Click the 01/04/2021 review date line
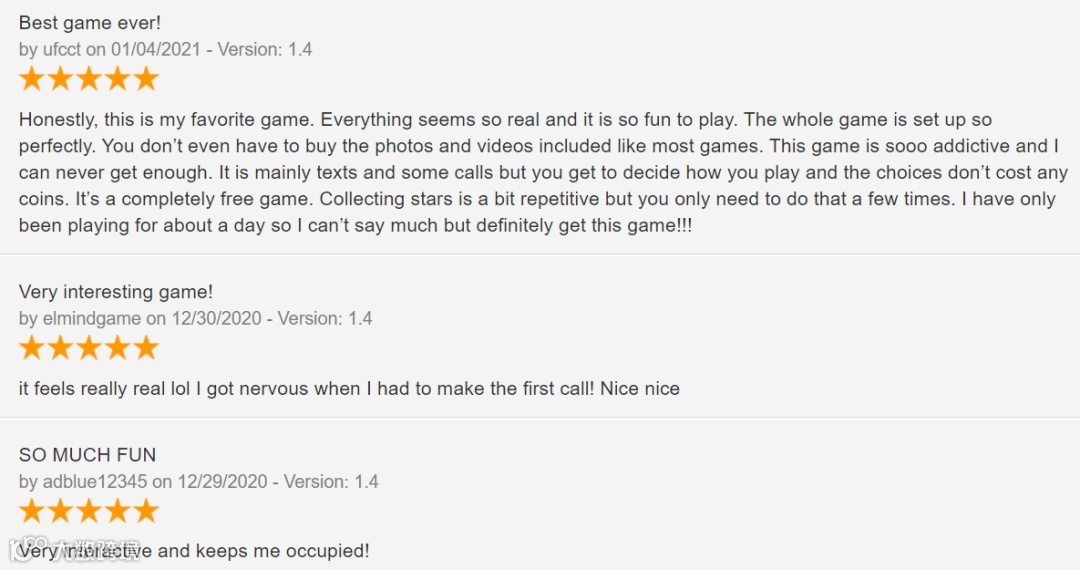 point(165,50)
